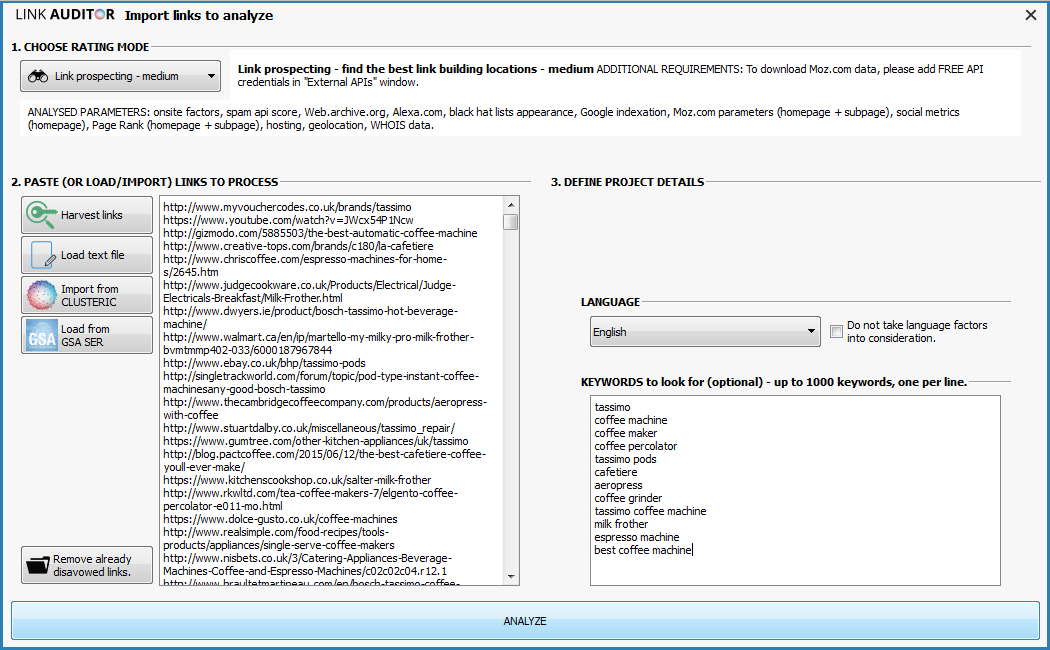The image size is (1050, 650).
Task: Click the keyword 'aeropress'
Action: pyautogui.click(x=618, y=485)
